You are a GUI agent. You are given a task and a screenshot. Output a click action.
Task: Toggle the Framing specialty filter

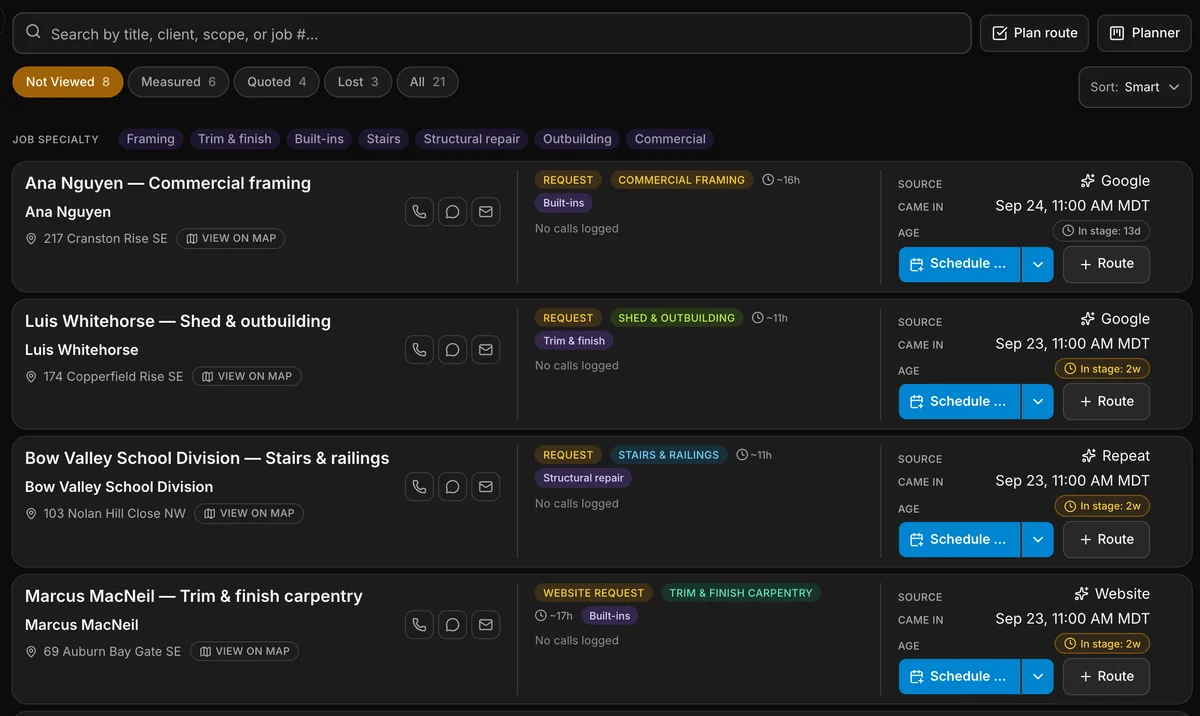point(151,139)
